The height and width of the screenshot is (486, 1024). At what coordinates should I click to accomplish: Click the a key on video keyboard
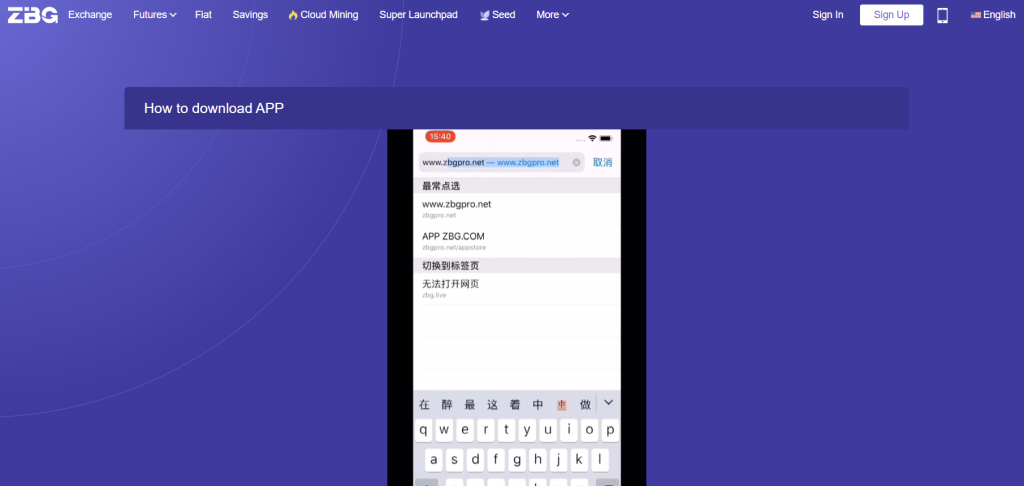[434, 459]
